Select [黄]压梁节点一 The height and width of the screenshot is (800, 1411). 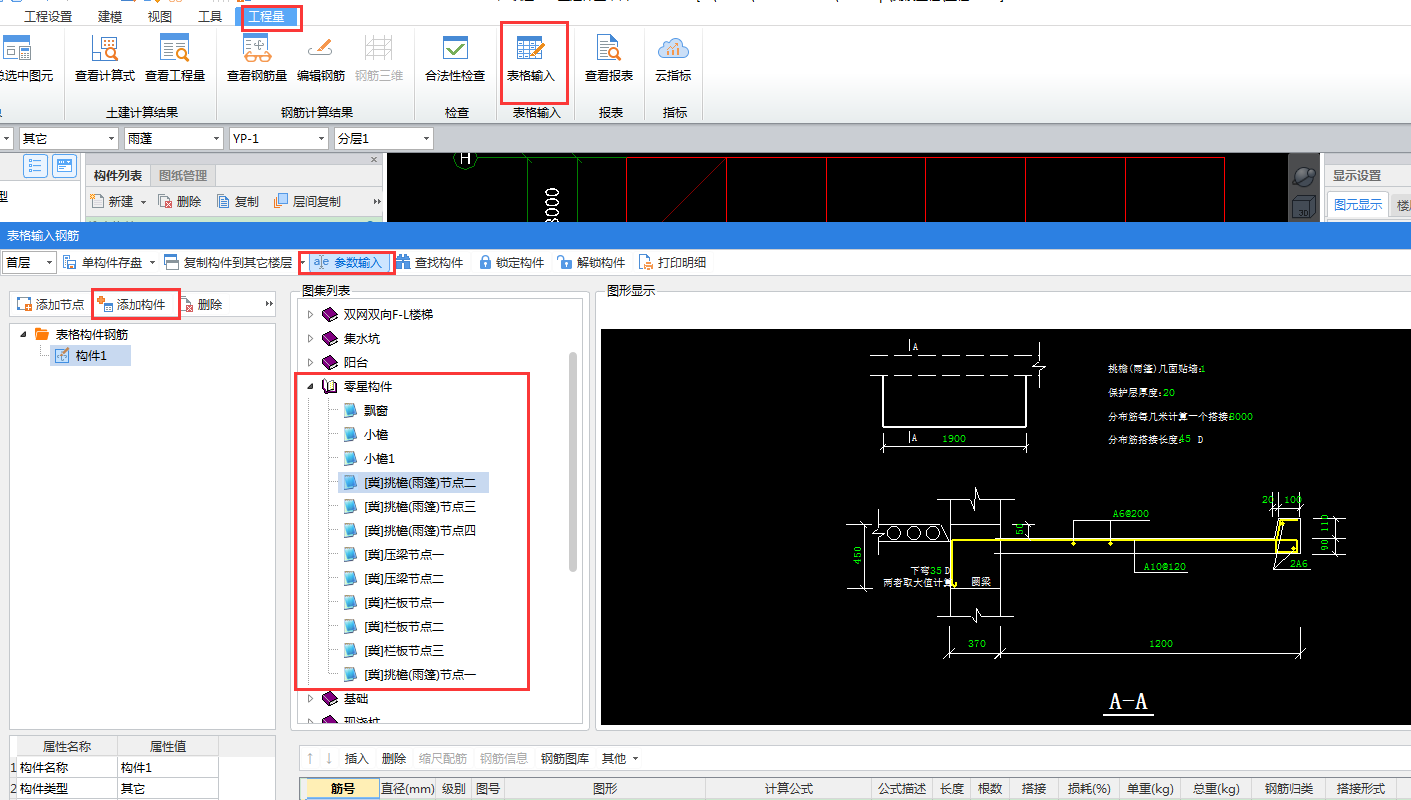404,554
